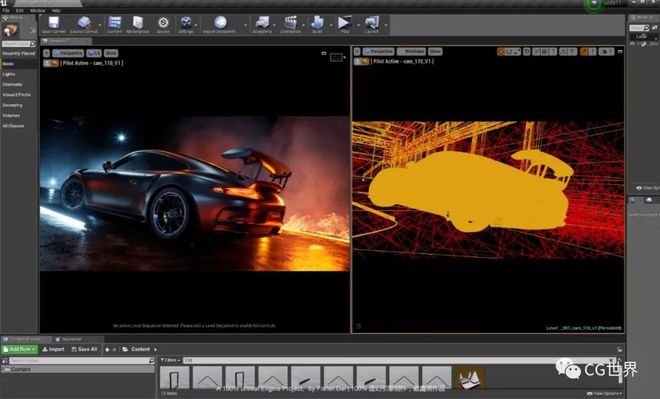Click Import button in Content Browser
Viewport: 660px width, 399px height.
(53, 349)
